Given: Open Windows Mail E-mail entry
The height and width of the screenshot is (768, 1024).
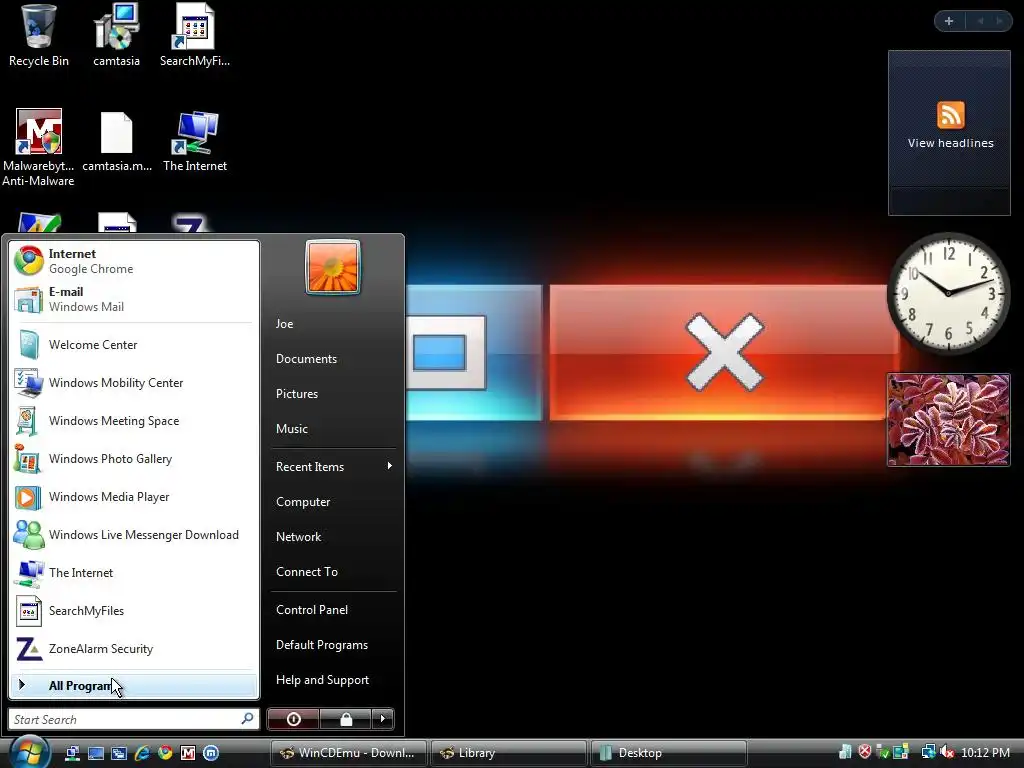Looking at the screenshot, I should (134, 299).
